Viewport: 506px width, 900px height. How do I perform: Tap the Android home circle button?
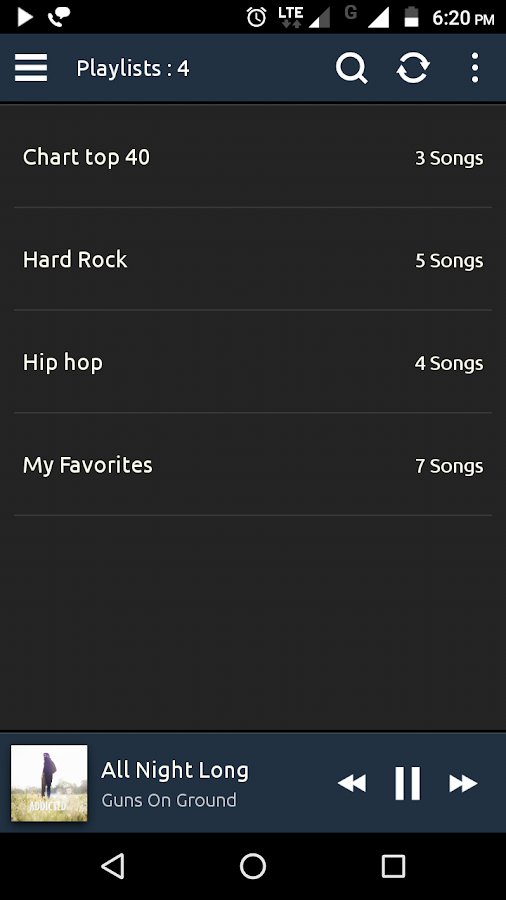click(x=253, y=866)
